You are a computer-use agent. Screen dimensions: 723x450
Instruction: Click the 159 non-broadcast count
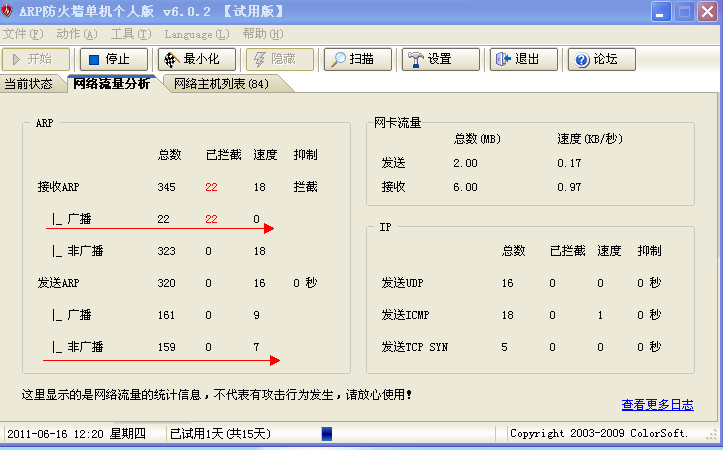click(x=166, y=347)
